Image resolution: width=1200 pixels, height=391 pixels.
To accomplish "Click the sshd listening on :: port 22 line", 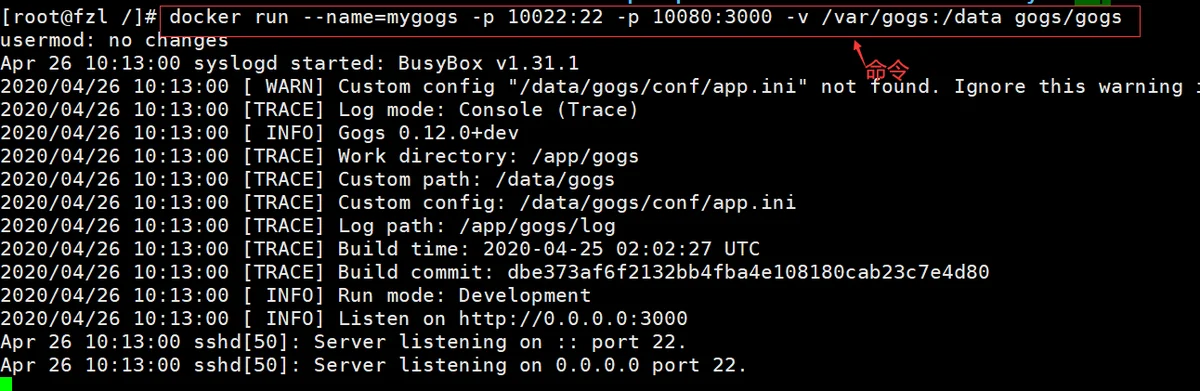I will tap(356, 342).
